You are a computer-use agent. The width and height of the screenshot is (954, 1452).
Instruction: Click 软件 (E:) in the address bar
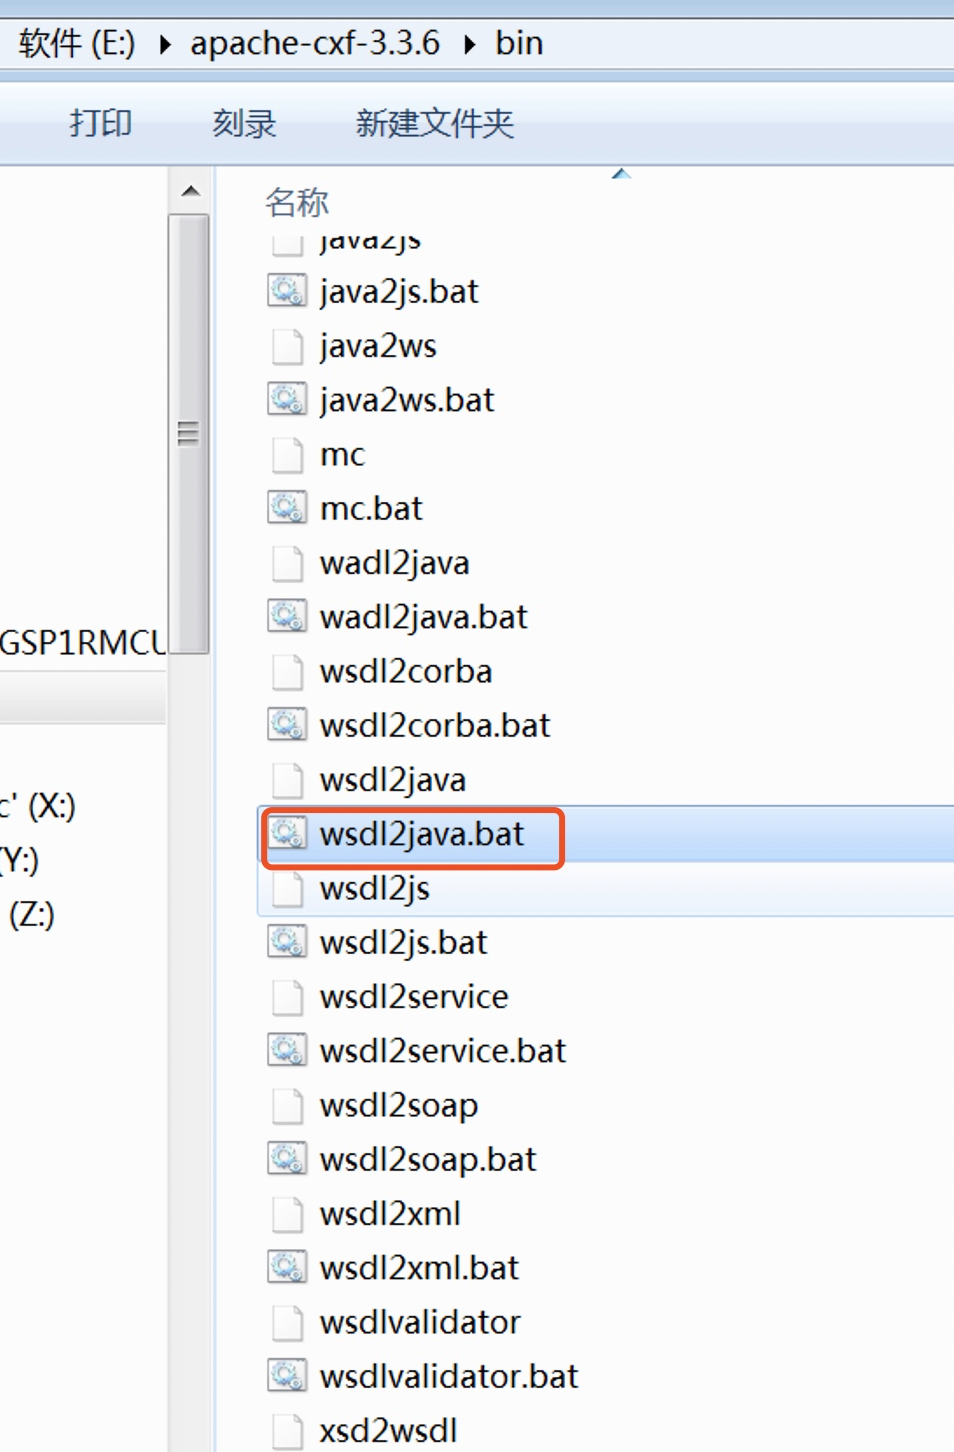point(77,43)
